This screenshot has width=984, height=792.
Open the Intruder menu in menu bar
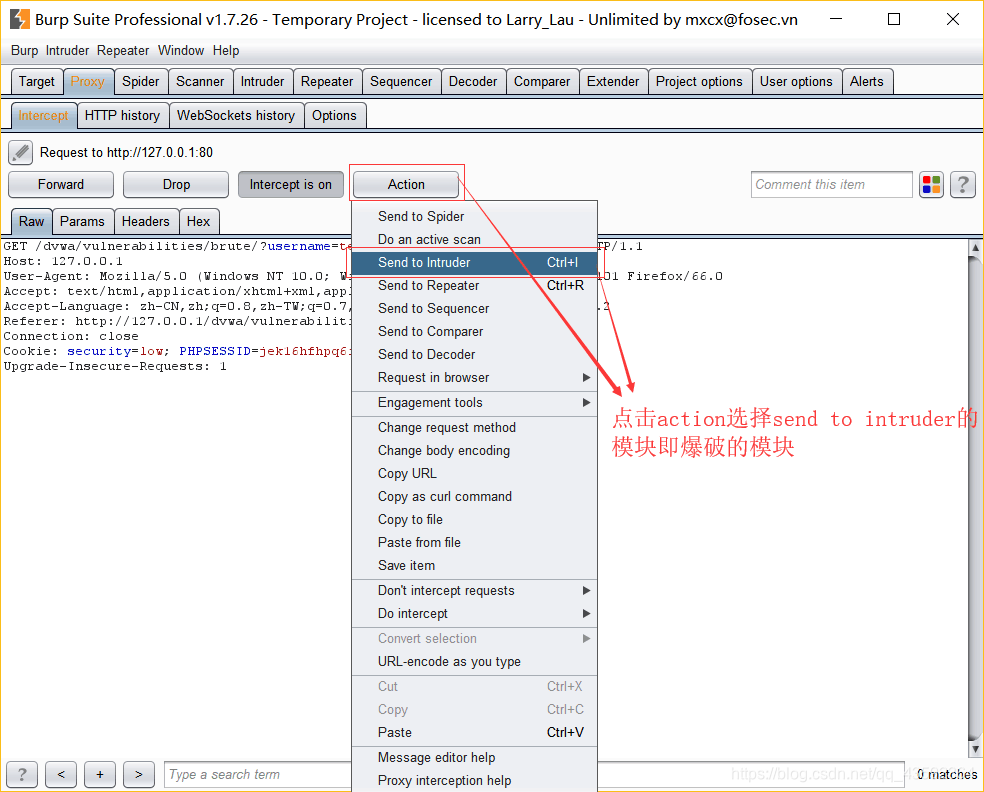67,50
